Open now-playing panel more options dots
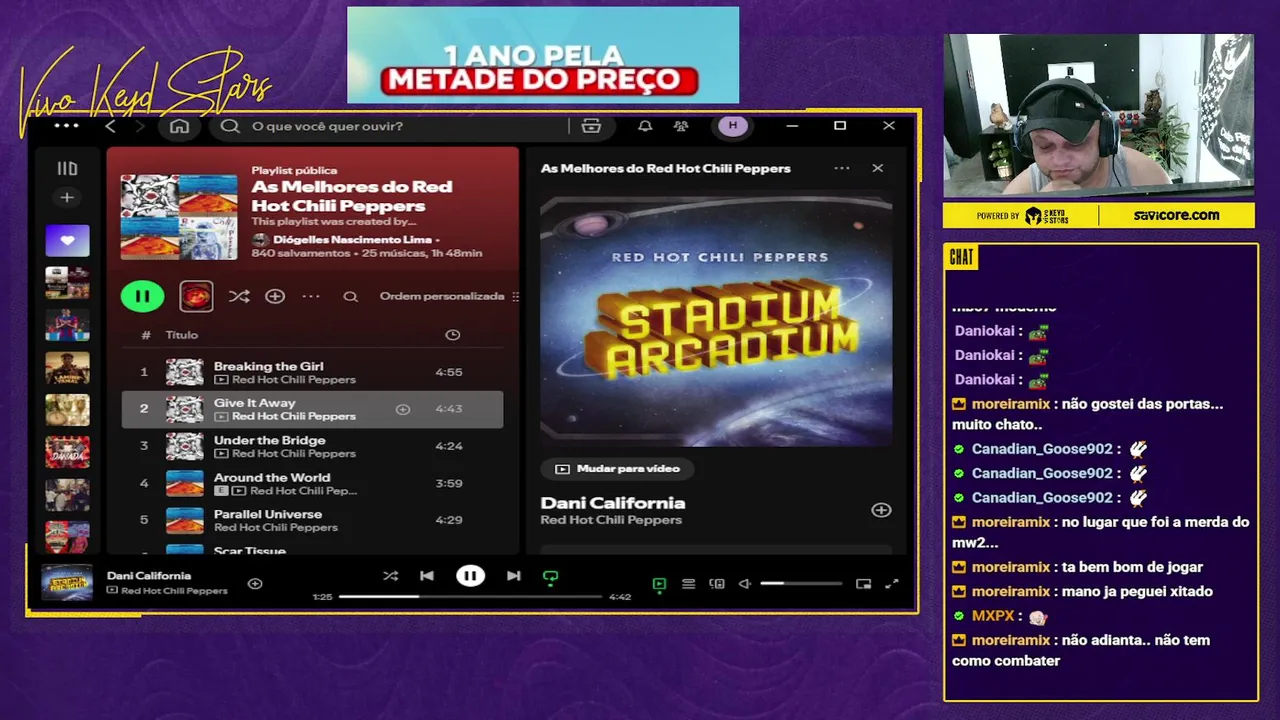1280x720 pixels. tap(842, 168)
